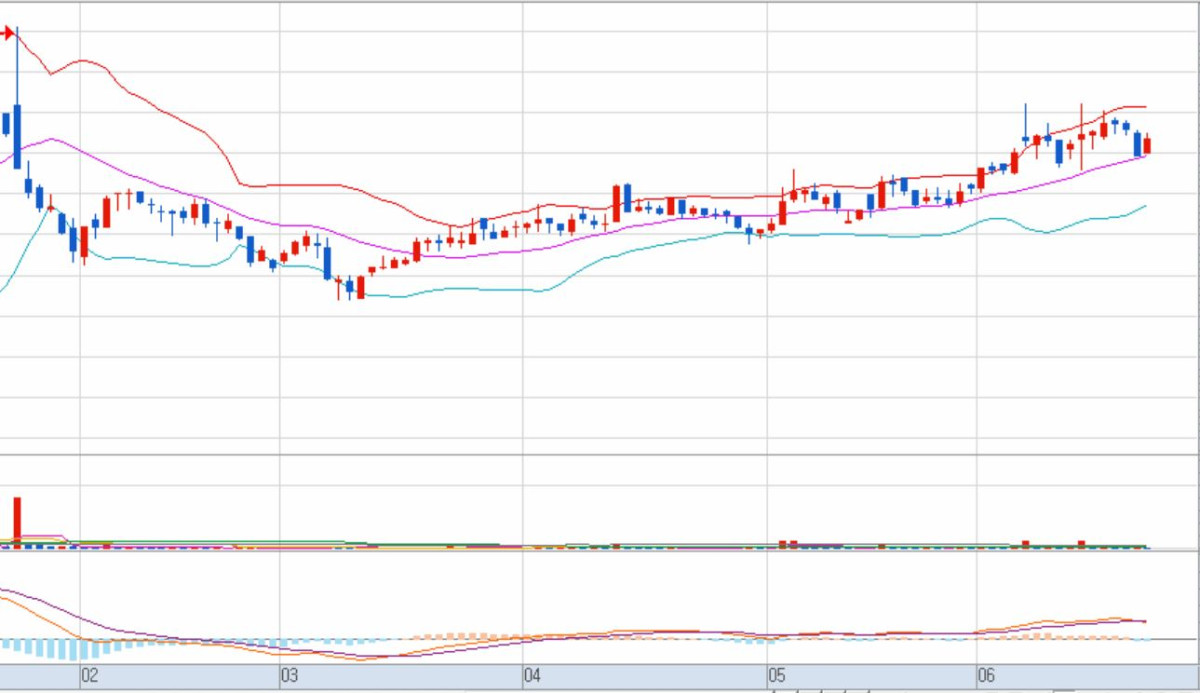This screenshot has width=1200, height=693.
Task: Select the "04" date label on the time axis
Action: coord(532,677)
